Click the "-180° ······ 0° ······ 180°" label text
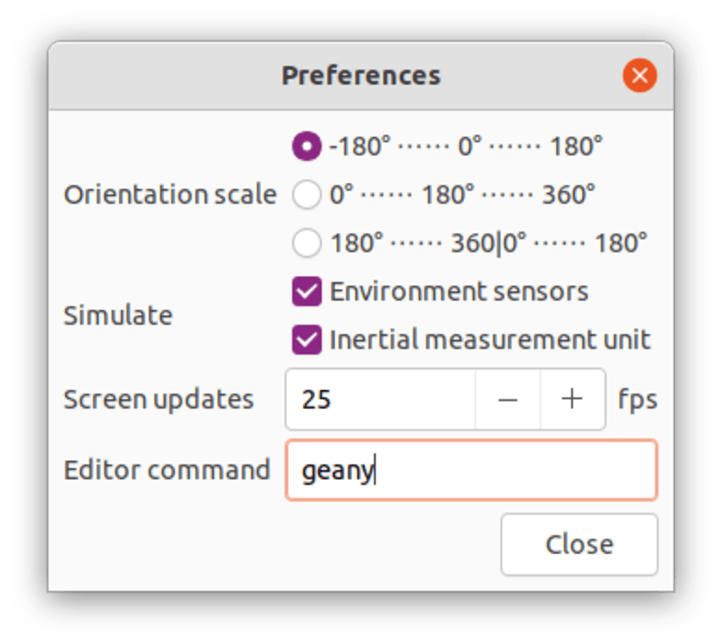The width and height of the screenshot is (720, 644). point(466,146)
